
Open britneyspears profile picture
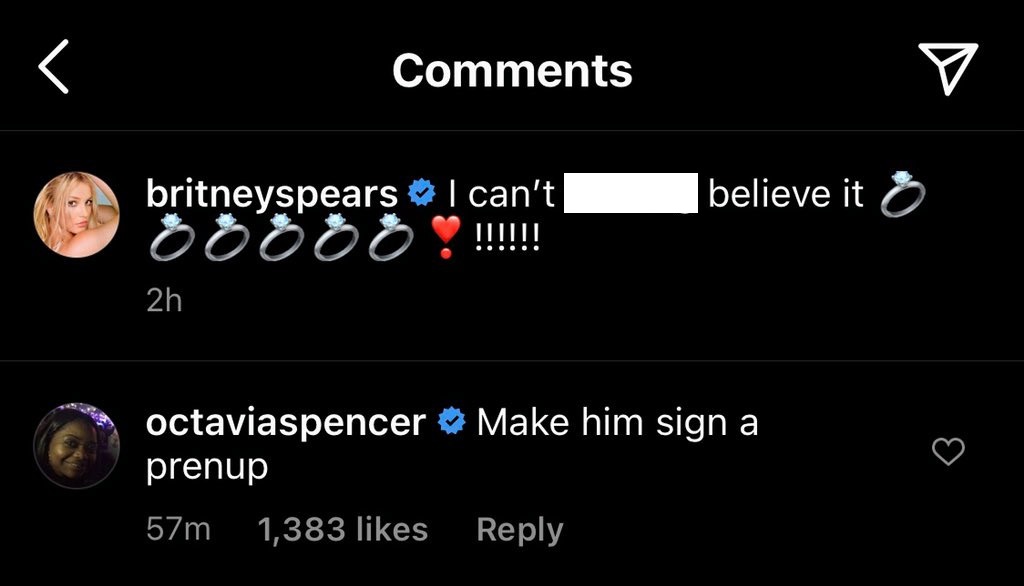coord(77,213)
